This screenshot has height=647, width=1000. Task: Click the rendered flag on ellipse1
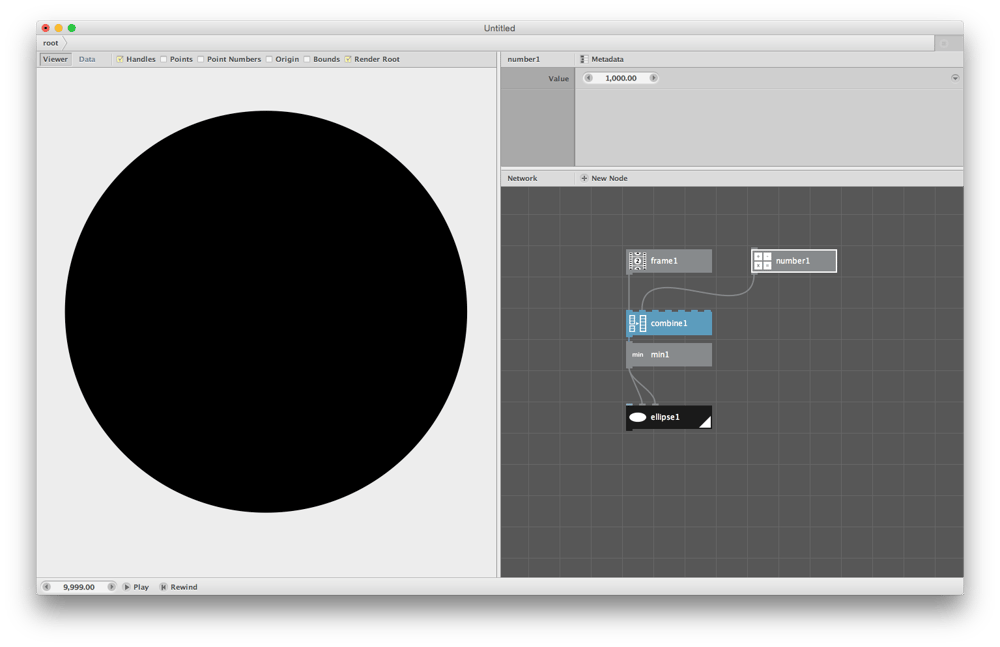pyautogui.click(x=705, y=422)
